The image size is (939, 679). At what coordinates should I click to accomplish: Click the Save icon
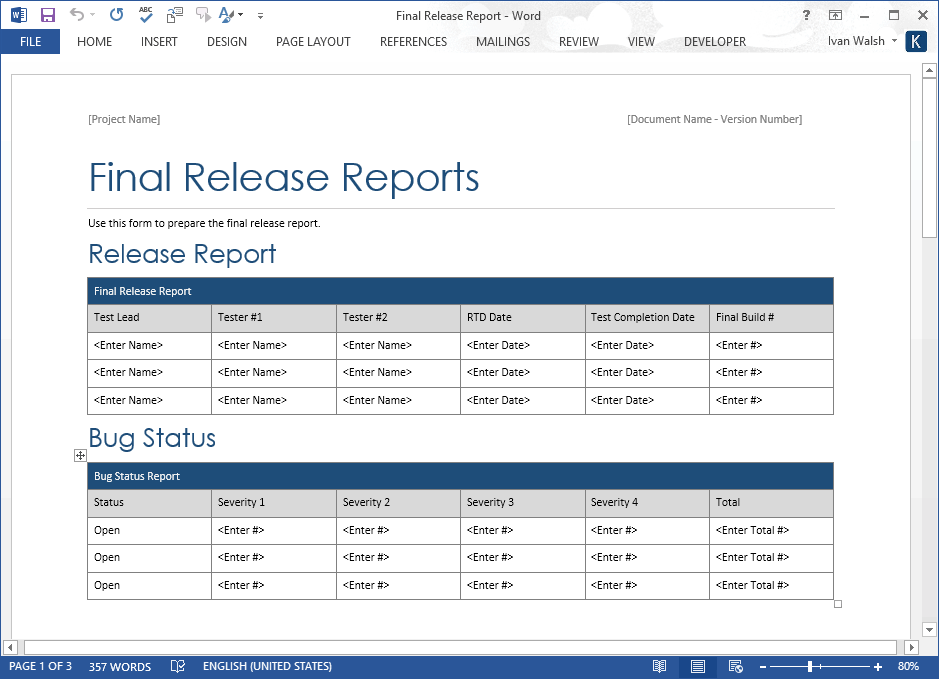48,15
